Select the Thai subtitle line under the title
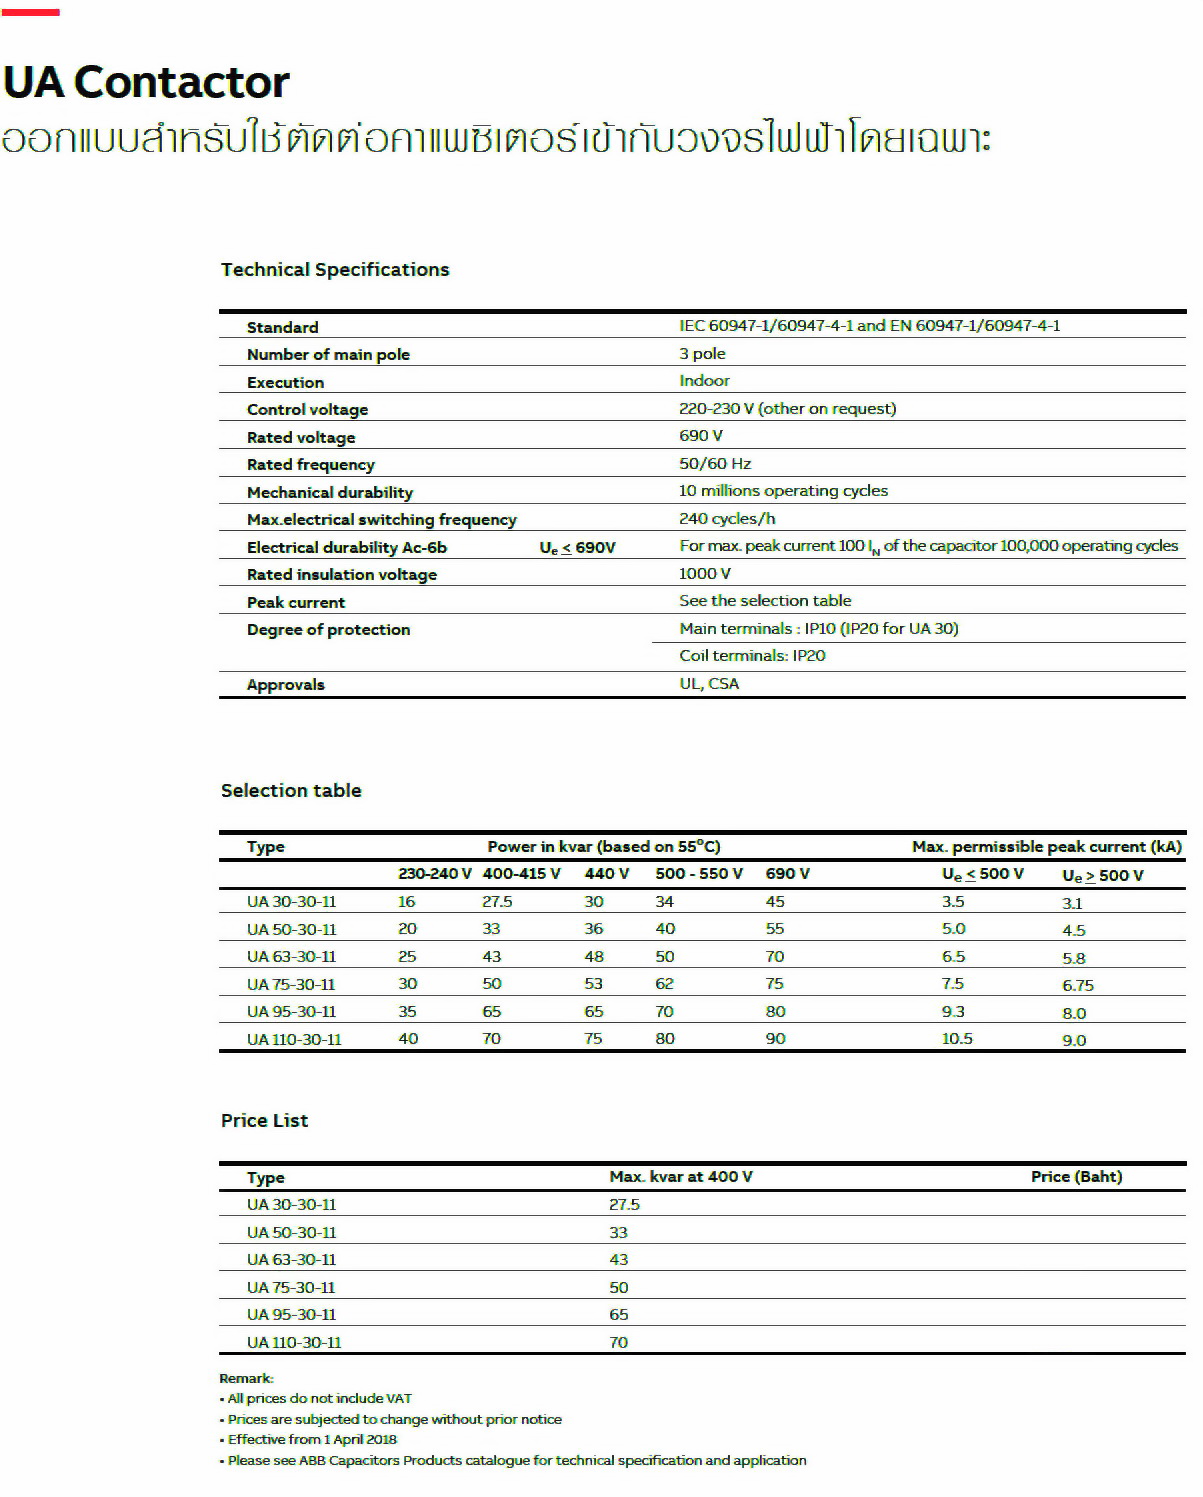The height and width of the screenshot is (1497, 1203). pyautogui.click(x=496, y=138)
